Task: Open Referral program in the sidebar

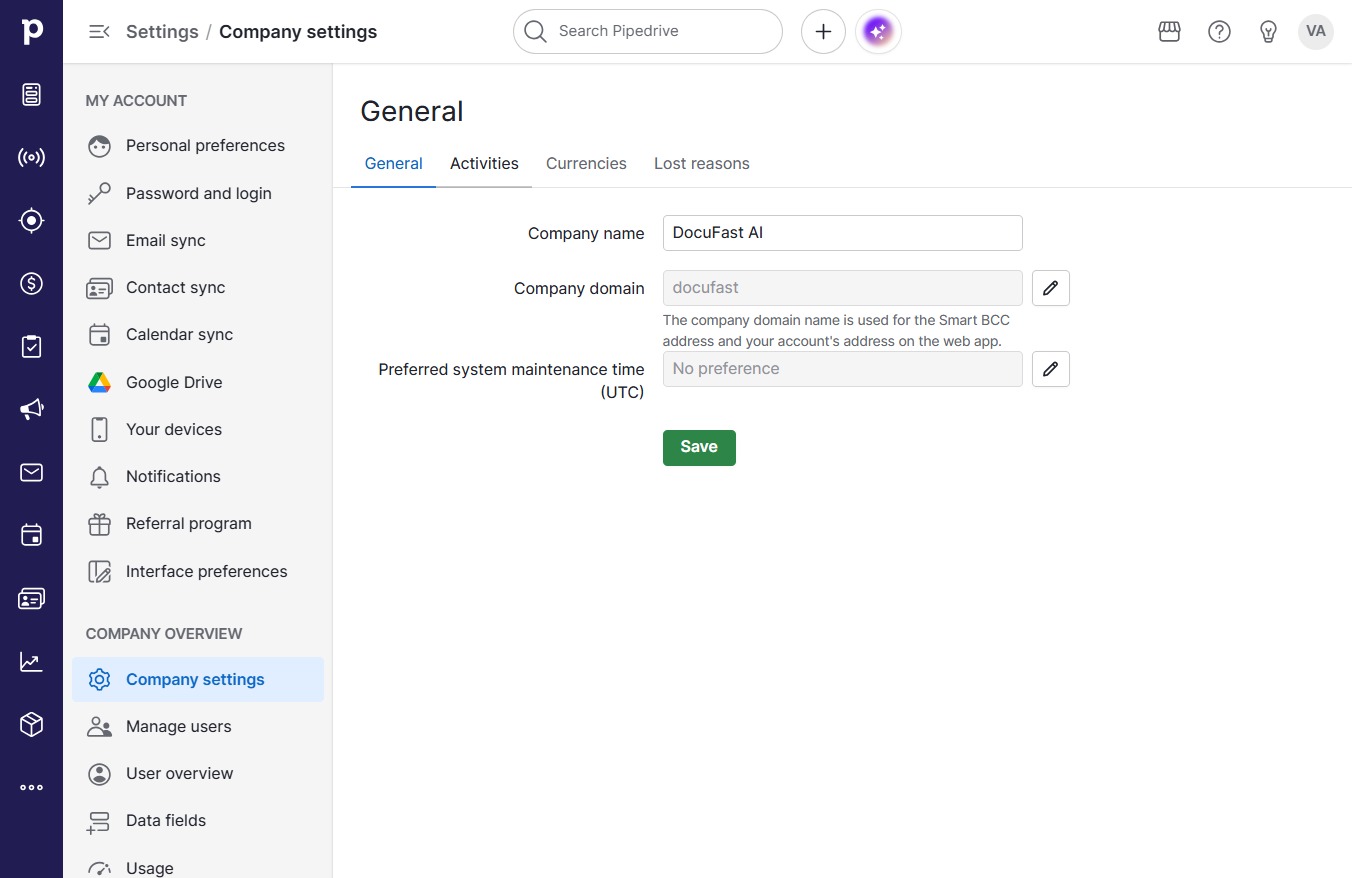Action: point(198,524)
